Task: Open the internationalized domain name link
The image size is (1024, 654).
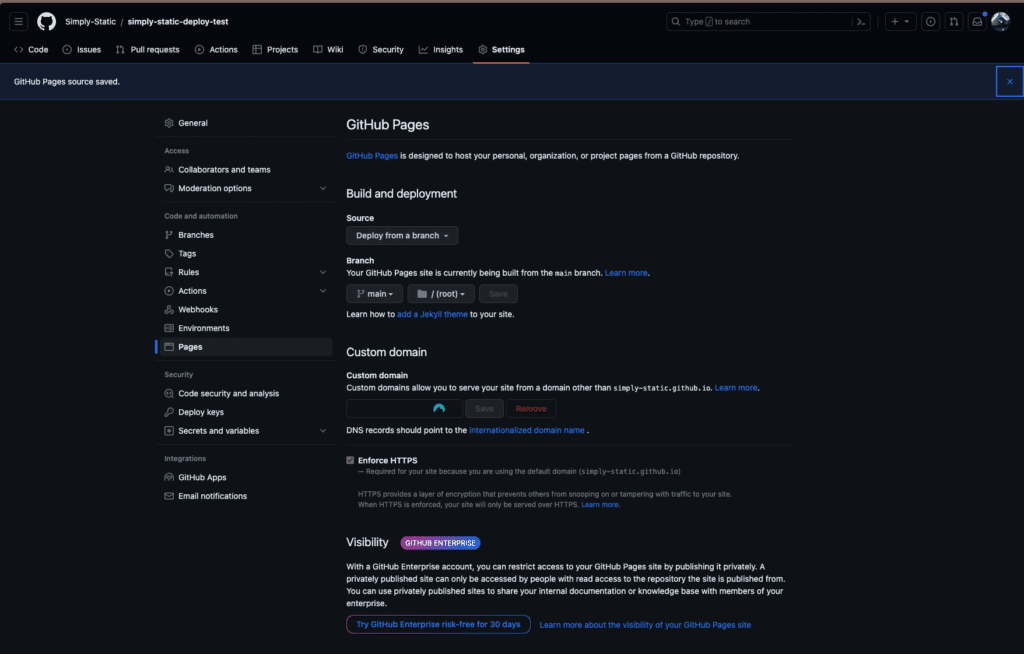Action: click(x=526, y=430)
